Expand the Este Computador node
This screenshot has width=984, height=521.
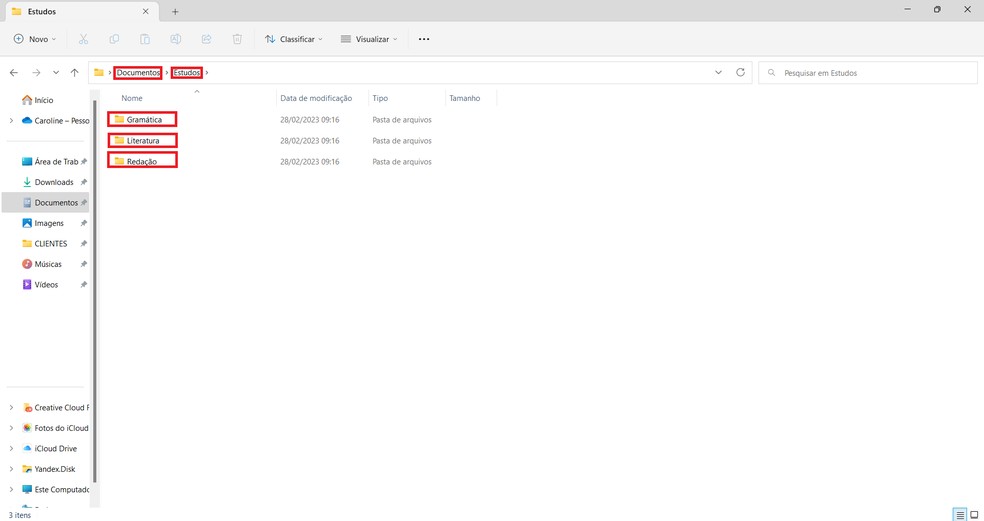pyautogui.click(x=11, y=490)
